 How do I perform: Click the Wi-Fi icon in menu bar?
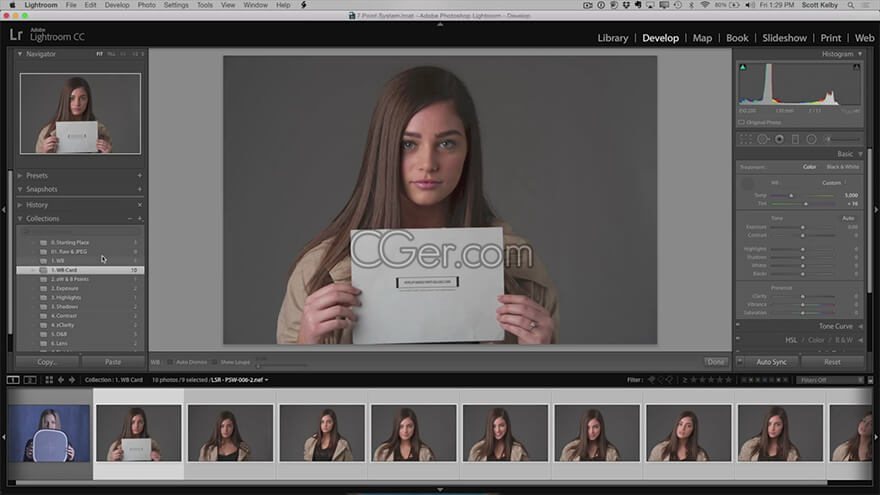(705, 5)
